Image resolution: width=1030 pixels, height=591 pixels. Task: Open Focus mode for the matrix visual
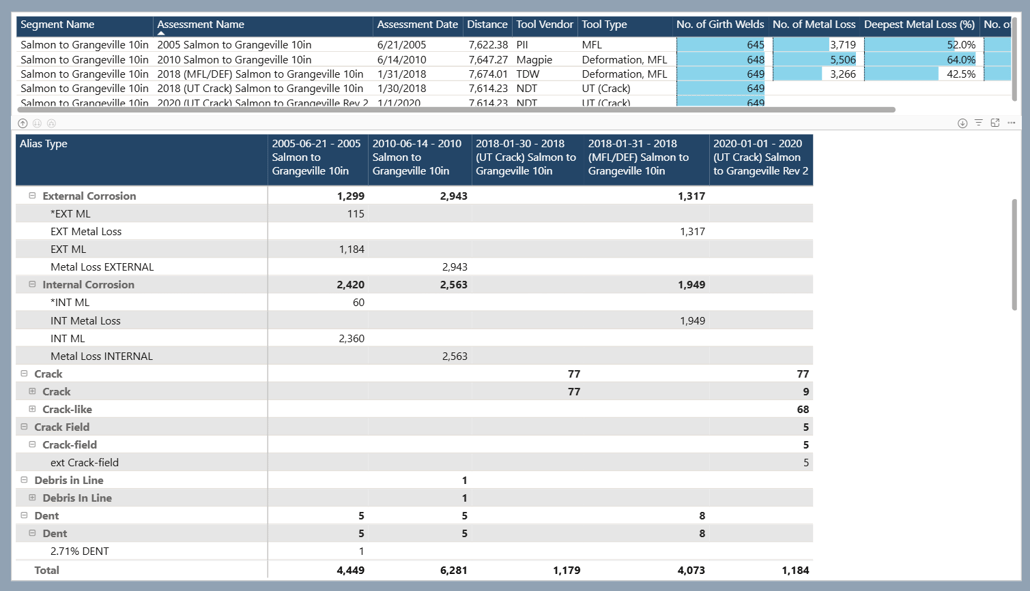(995, 123)
